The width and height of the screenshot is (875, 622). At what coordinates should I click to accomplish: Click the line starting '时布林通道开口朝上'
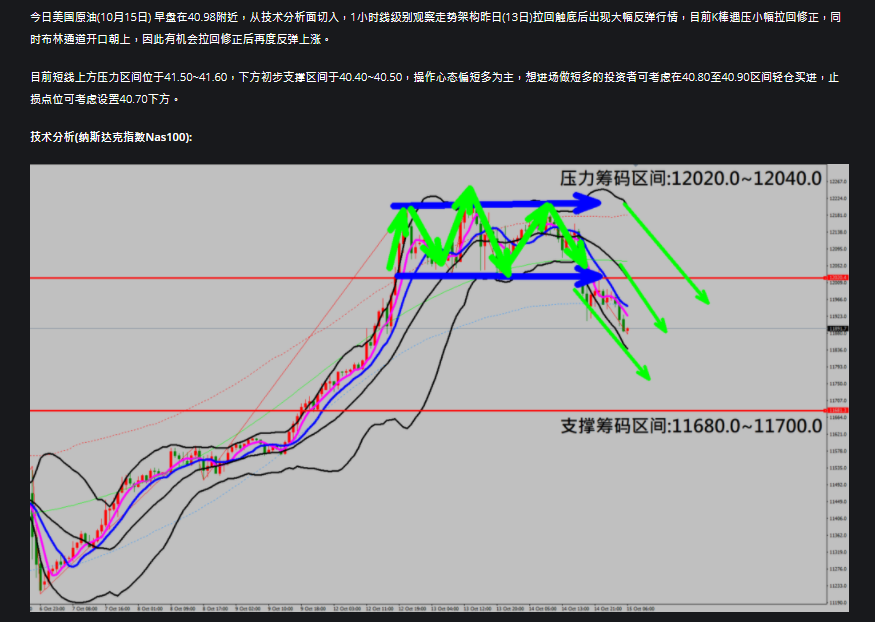[x=180, y=39]
